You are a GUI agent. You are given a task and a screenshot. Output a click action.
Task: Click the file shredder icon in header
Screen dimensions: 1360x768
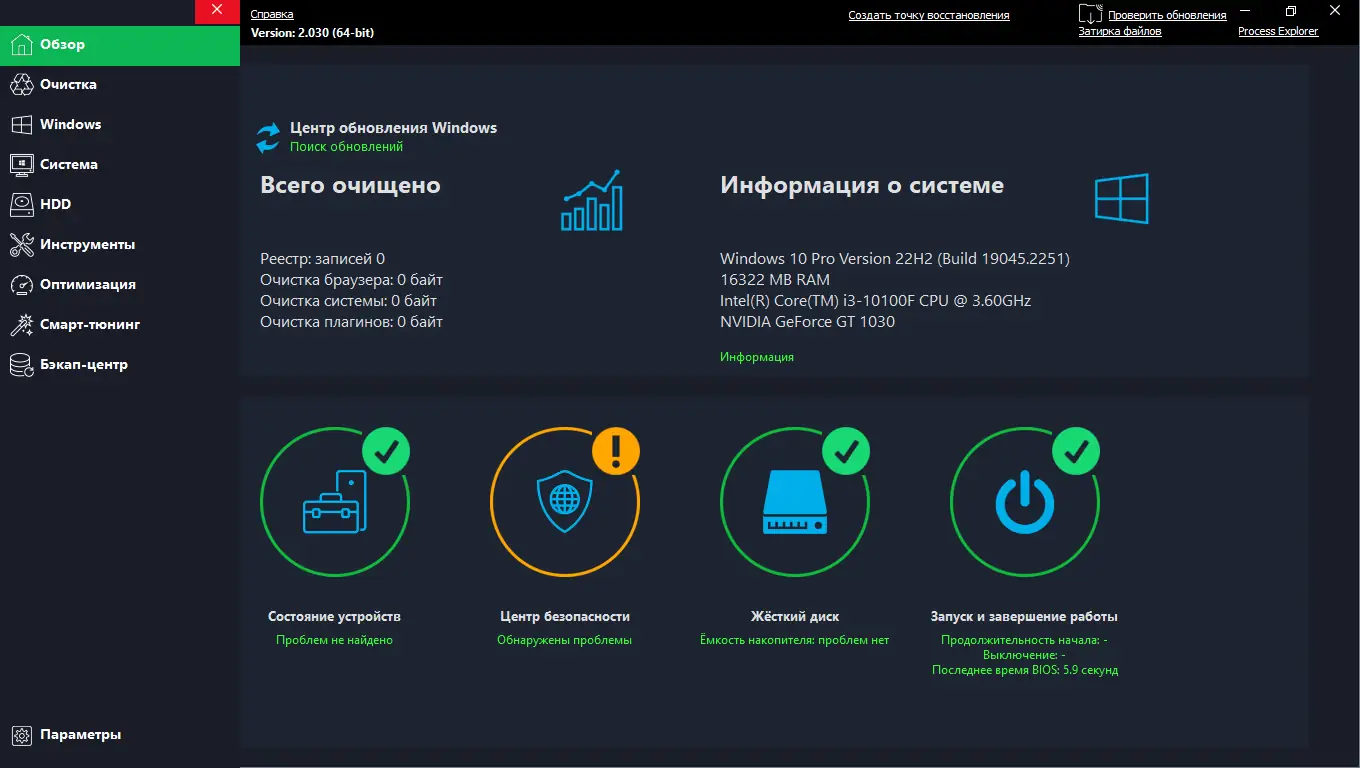pos(1090,14)
